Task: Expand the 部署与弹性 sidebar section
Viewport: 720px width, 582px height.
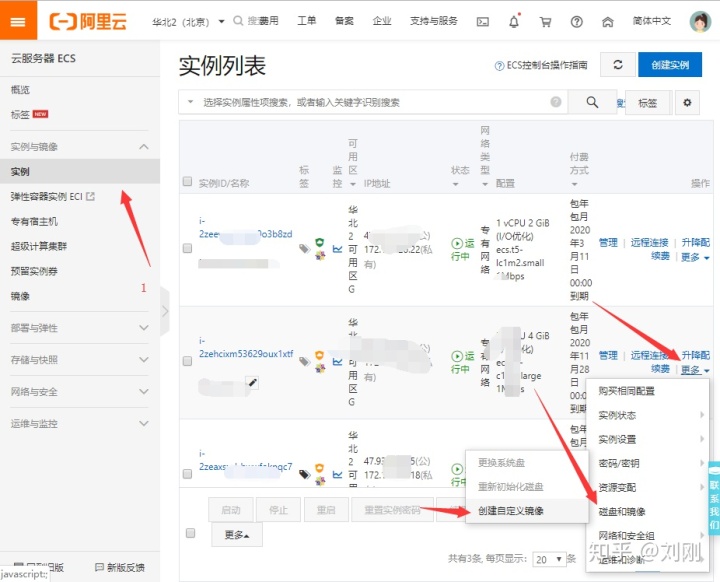Action: pos(80,328)
